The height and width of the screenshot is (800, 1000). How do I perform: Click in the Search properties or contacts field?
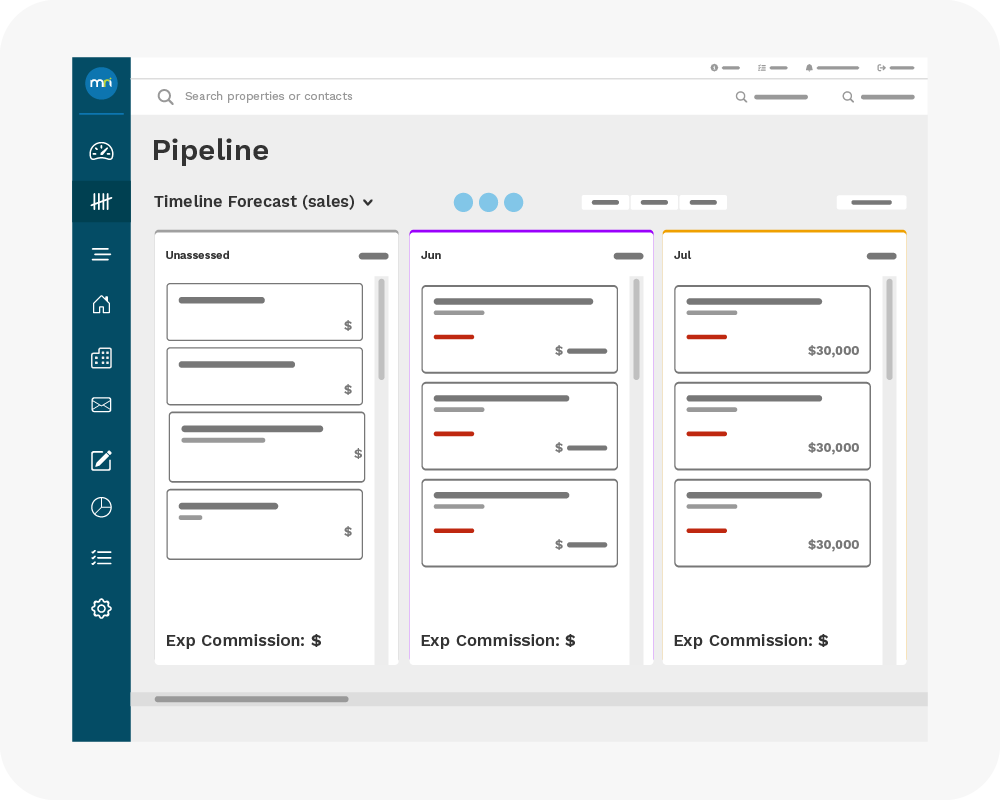[x=400, y=97]
